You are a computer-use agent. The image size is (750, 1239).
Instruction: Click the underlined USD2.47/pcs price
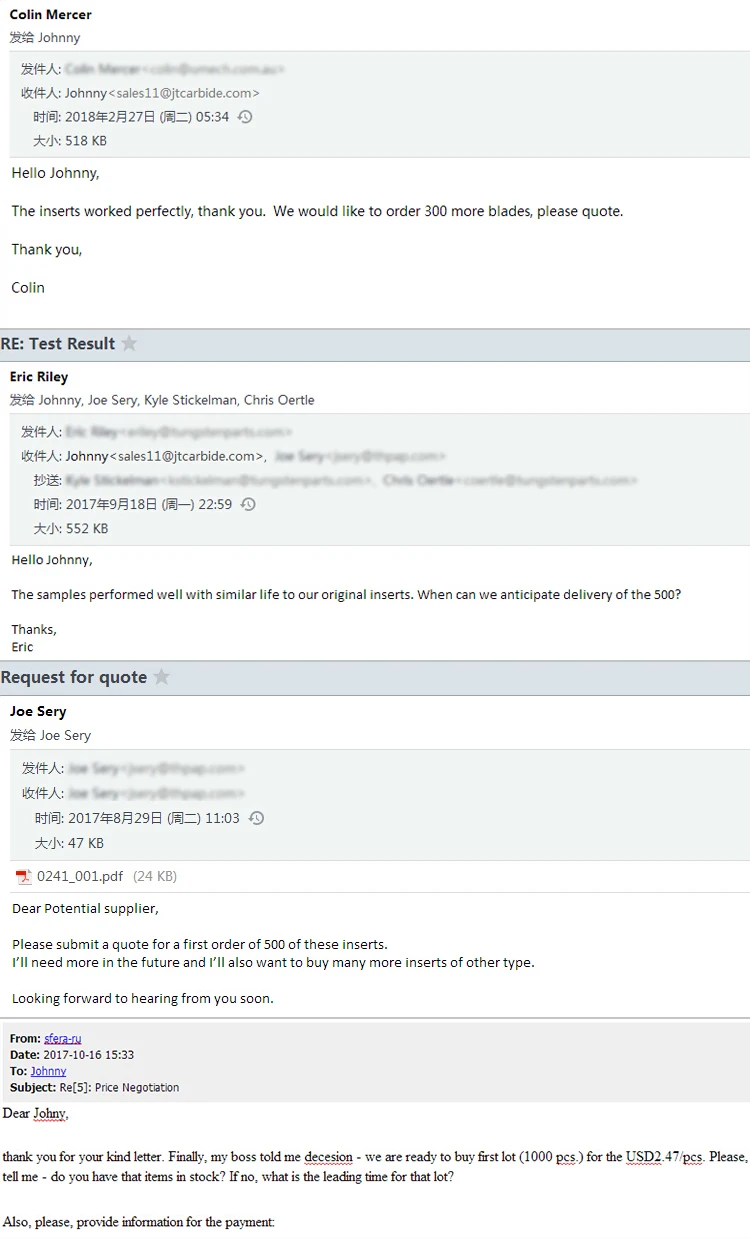click(665, 1157)
